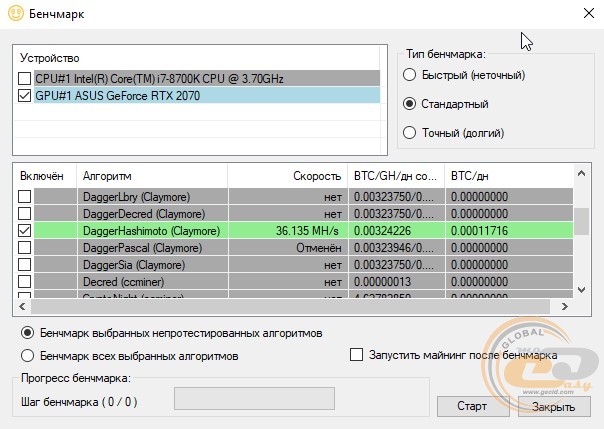The height and width of the screenshot is (429, 604).
Task: Select Decred (ccminer) row name
Action: pyautogui.click(x=124, y=282)
